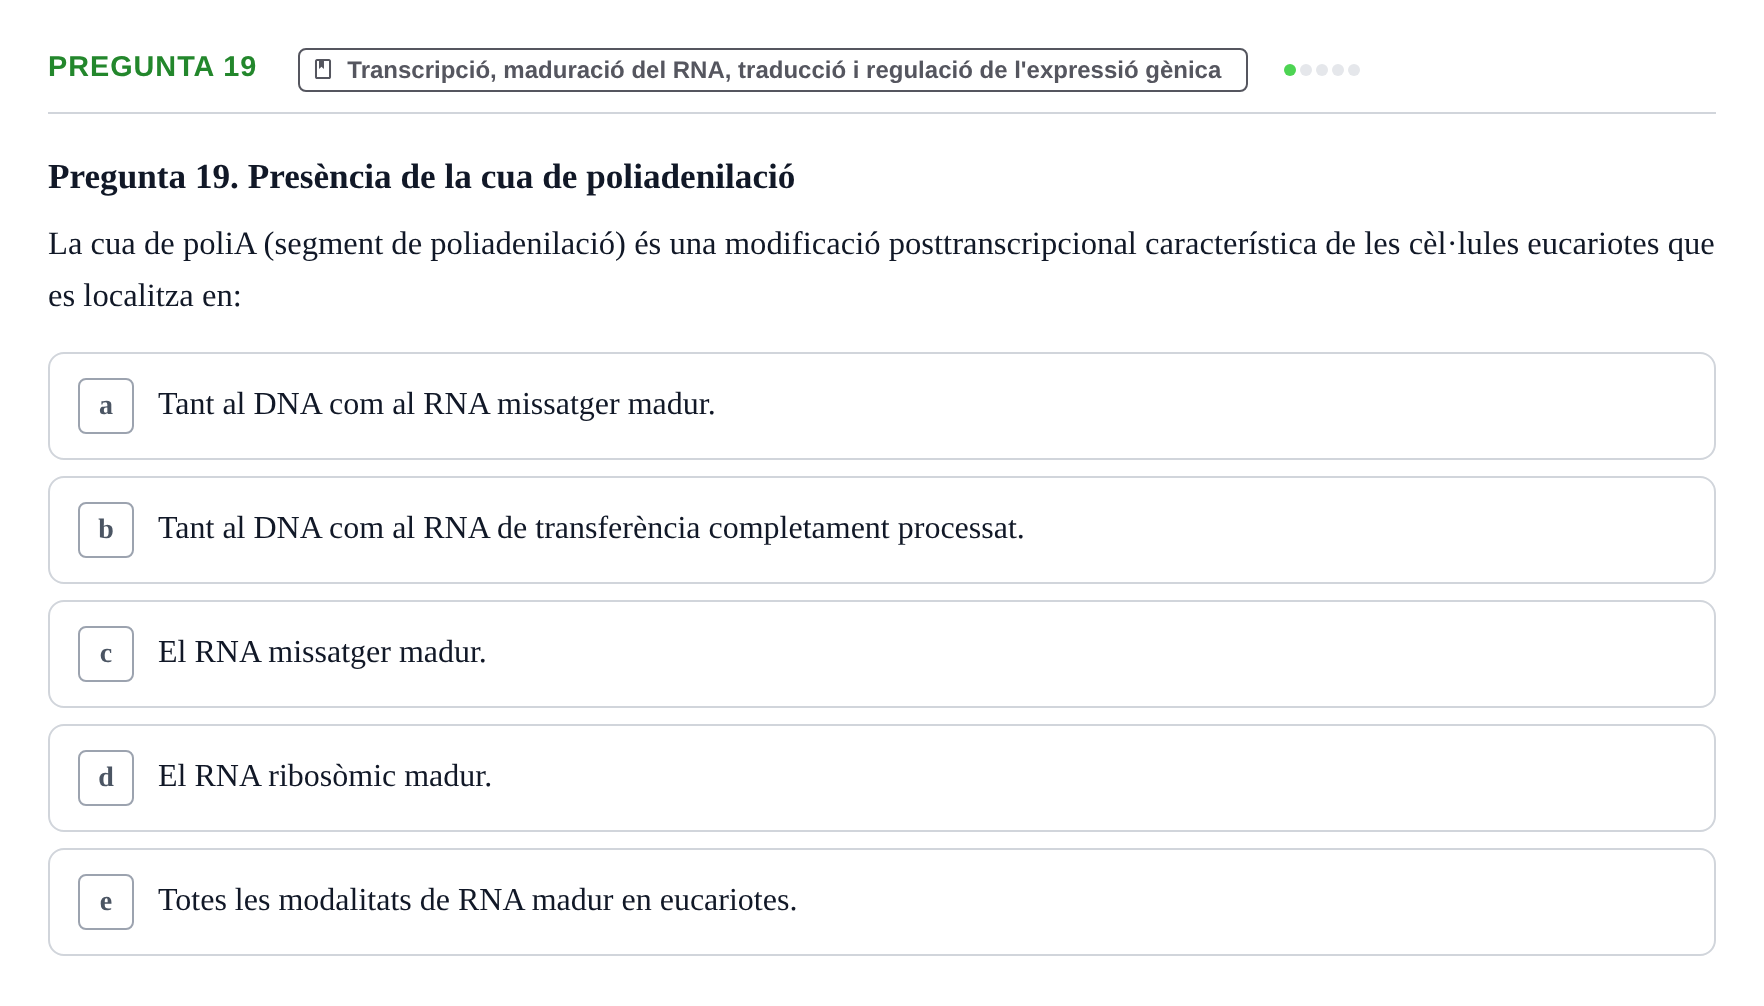Viewport: 1764px width, 1006px height.
Task: Select answer letter b box
Action: click(106, 530)
